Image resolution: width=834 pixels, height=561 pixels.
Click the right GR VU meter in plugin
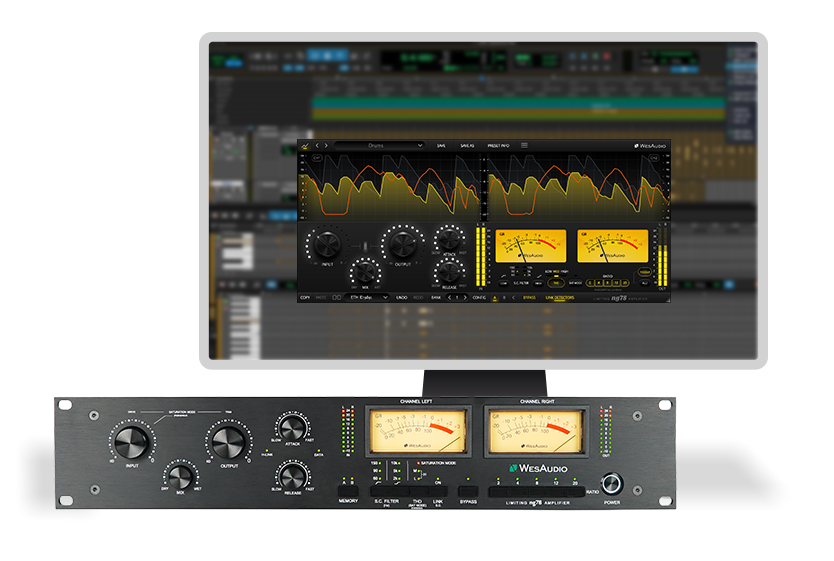coord(613,246)
